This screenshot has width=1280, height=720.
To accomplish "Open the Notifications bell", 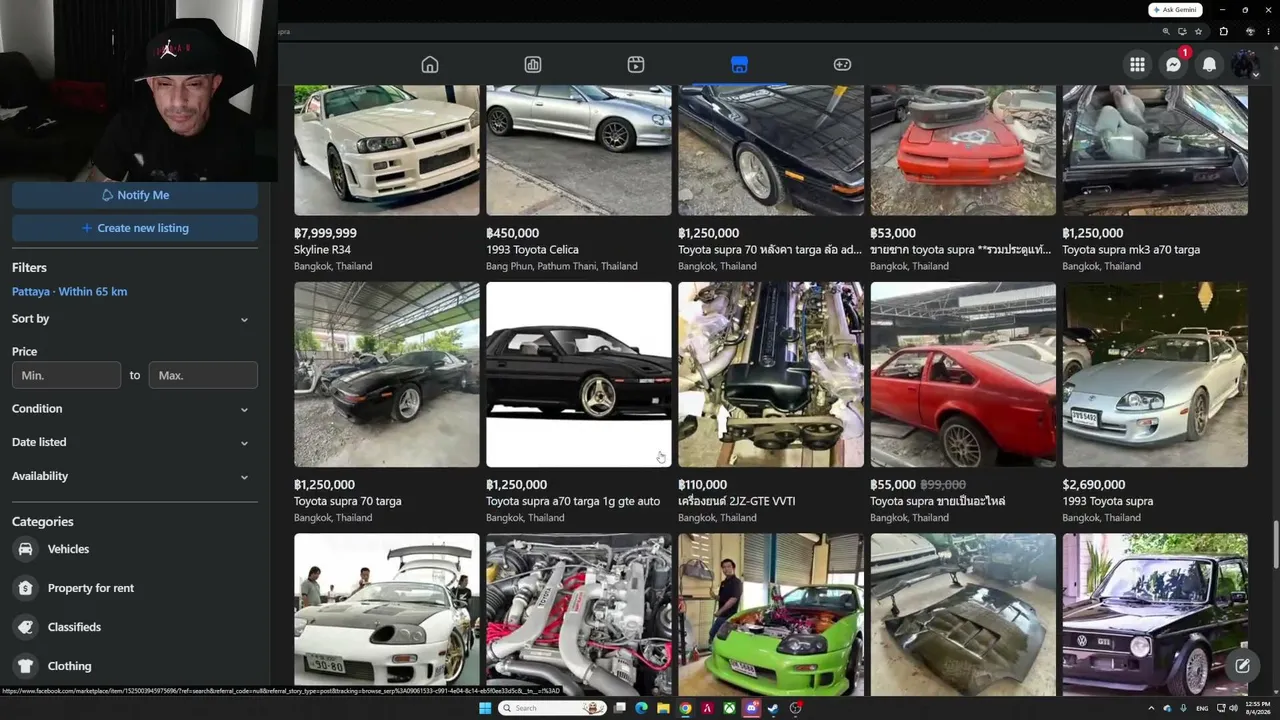I will coord(1209,65).
